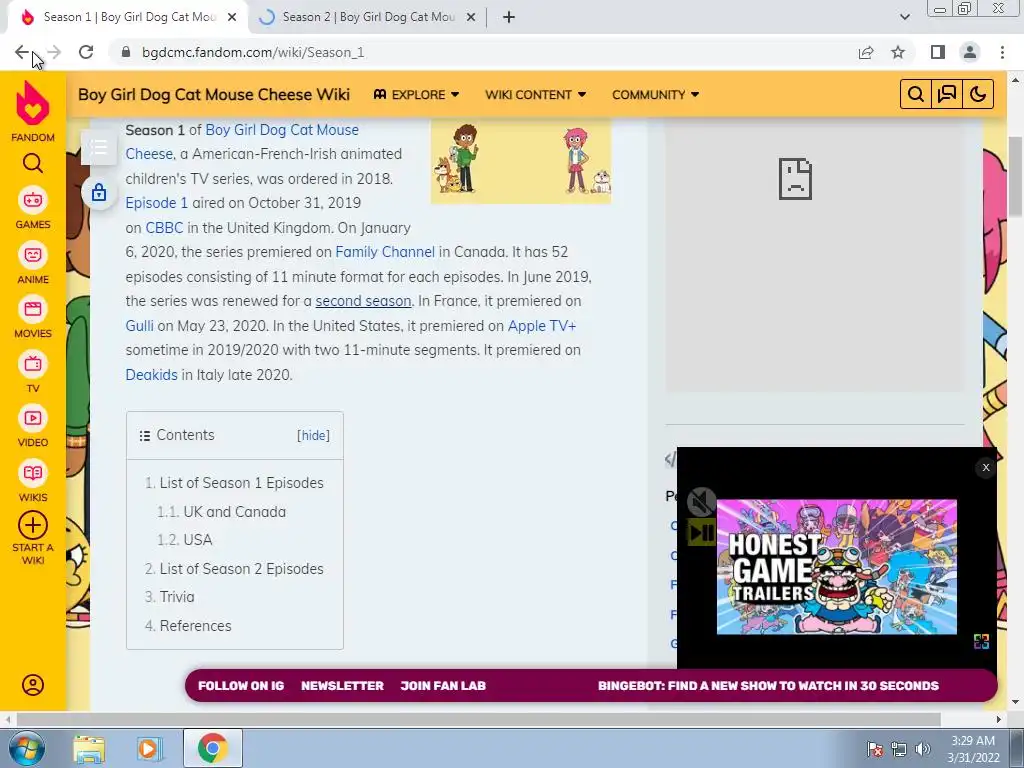Play or pause the video ad
1024x768 pixels.
(x=701, y=532)
